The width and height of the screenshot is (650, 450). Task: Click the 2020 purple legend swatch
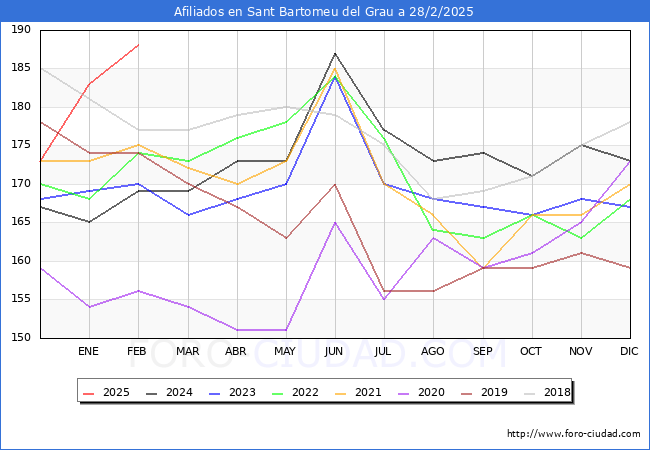click(x=404, y=392)
